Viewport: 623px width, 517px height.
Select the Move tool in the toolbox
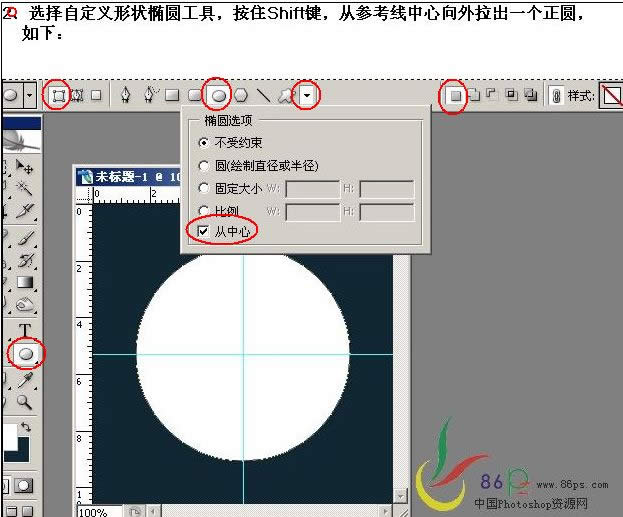point(26,166)
